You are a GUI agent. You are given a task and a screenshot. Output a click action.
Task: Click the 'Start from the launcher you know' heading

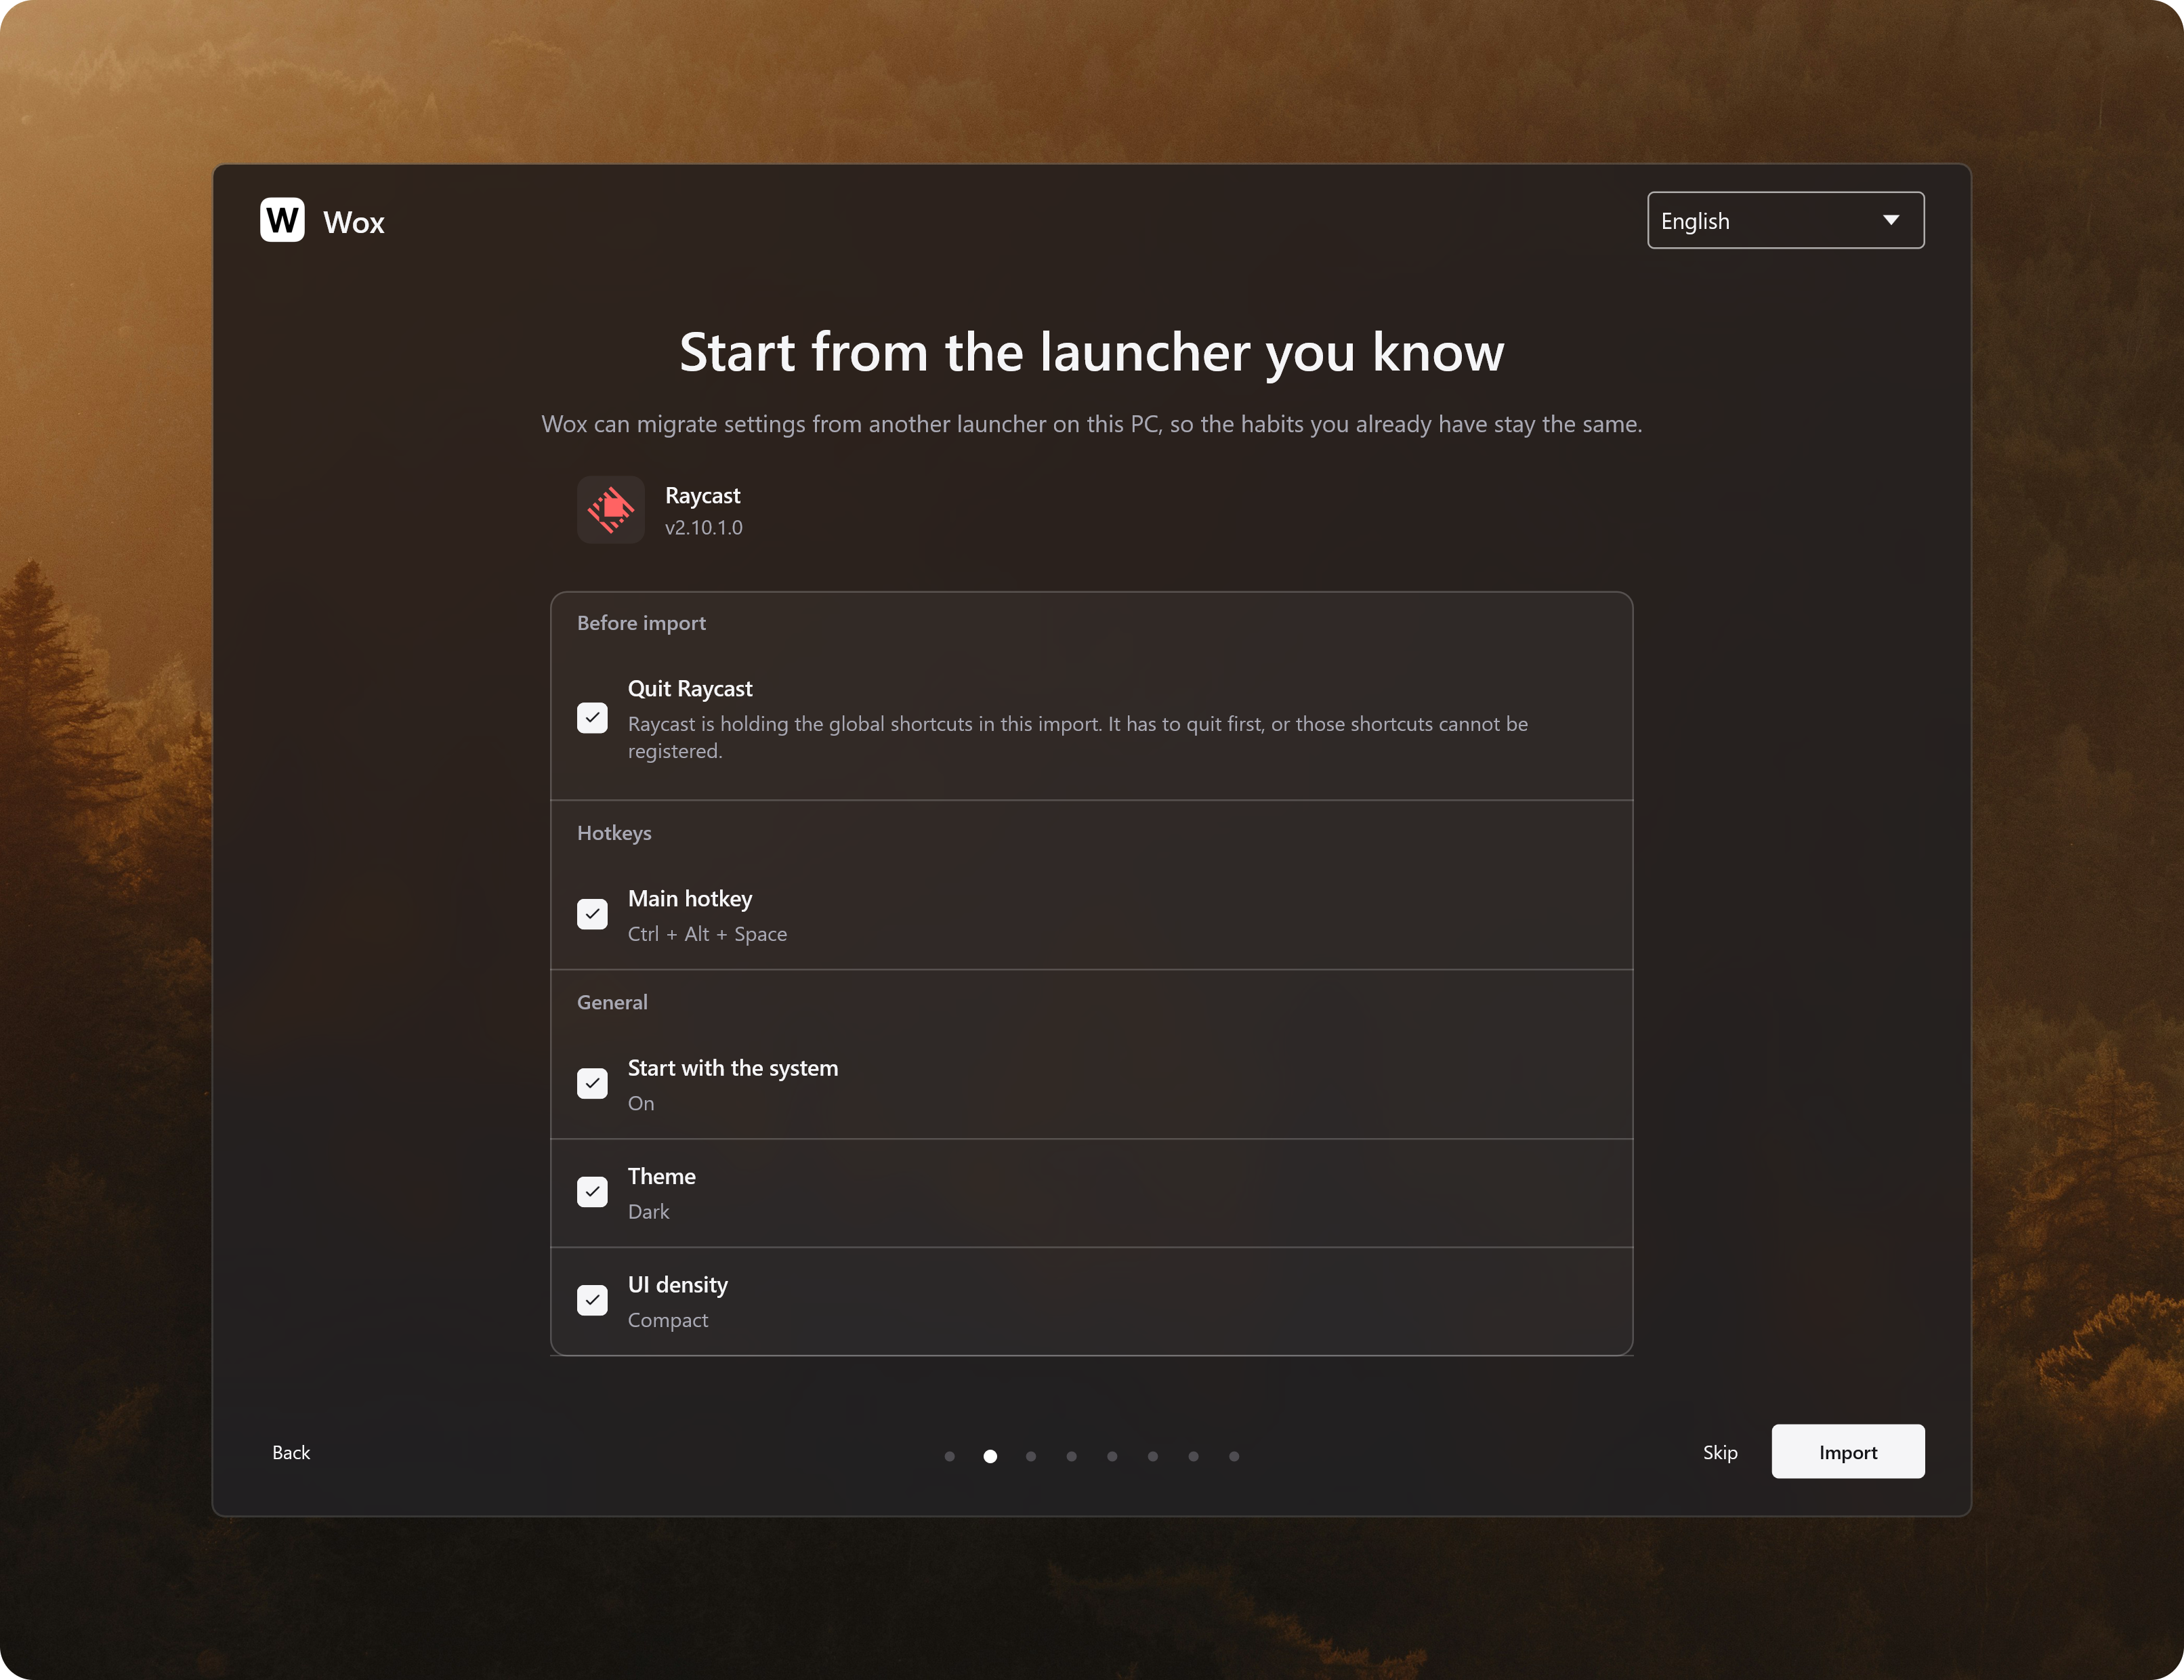pyautogui.click(x=1092, y=352)
